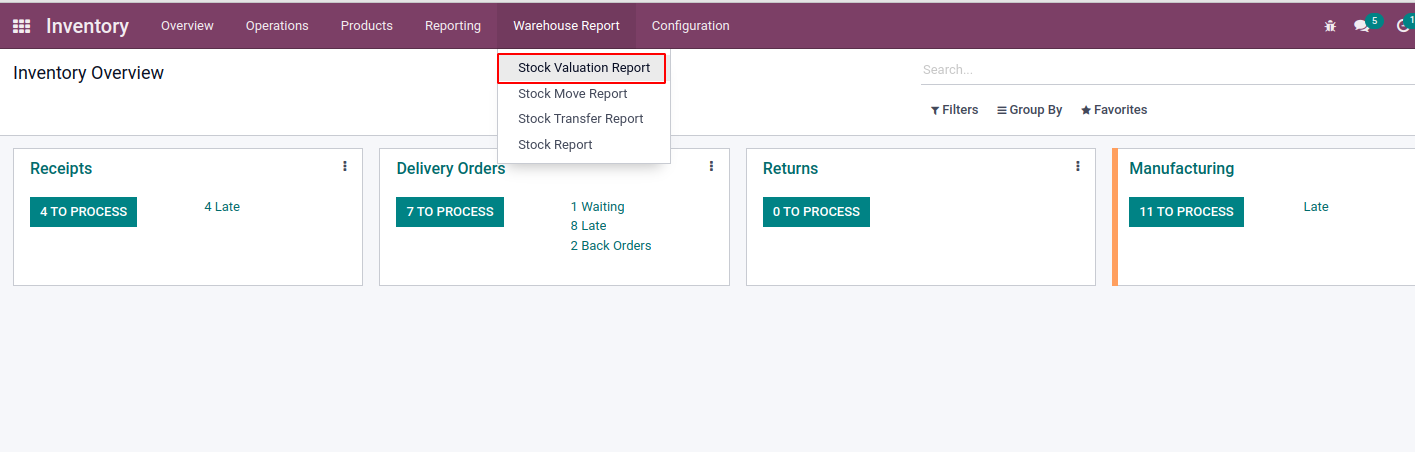
Task: Expand the Filters dropdown
Action: pyautogui.click(x=954, y=110)
